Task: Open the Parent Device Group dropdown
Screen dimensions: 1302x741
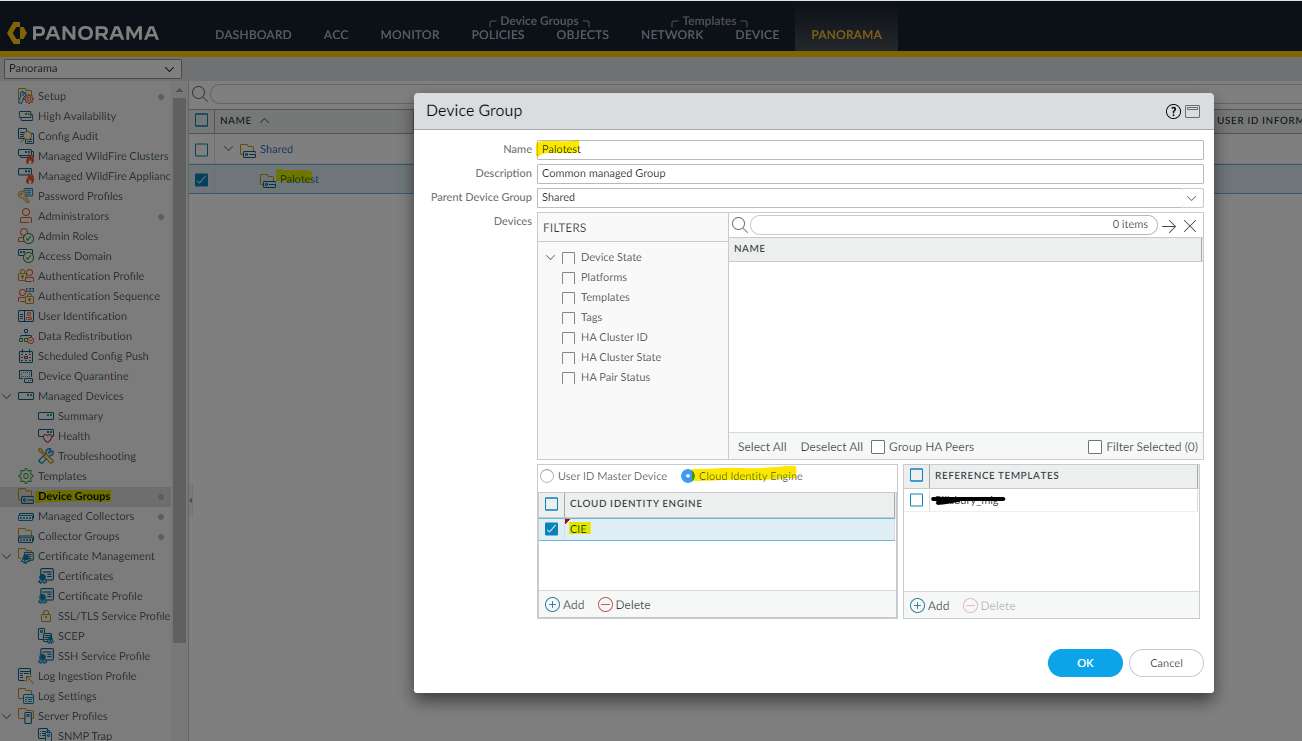Action: 1191,197
